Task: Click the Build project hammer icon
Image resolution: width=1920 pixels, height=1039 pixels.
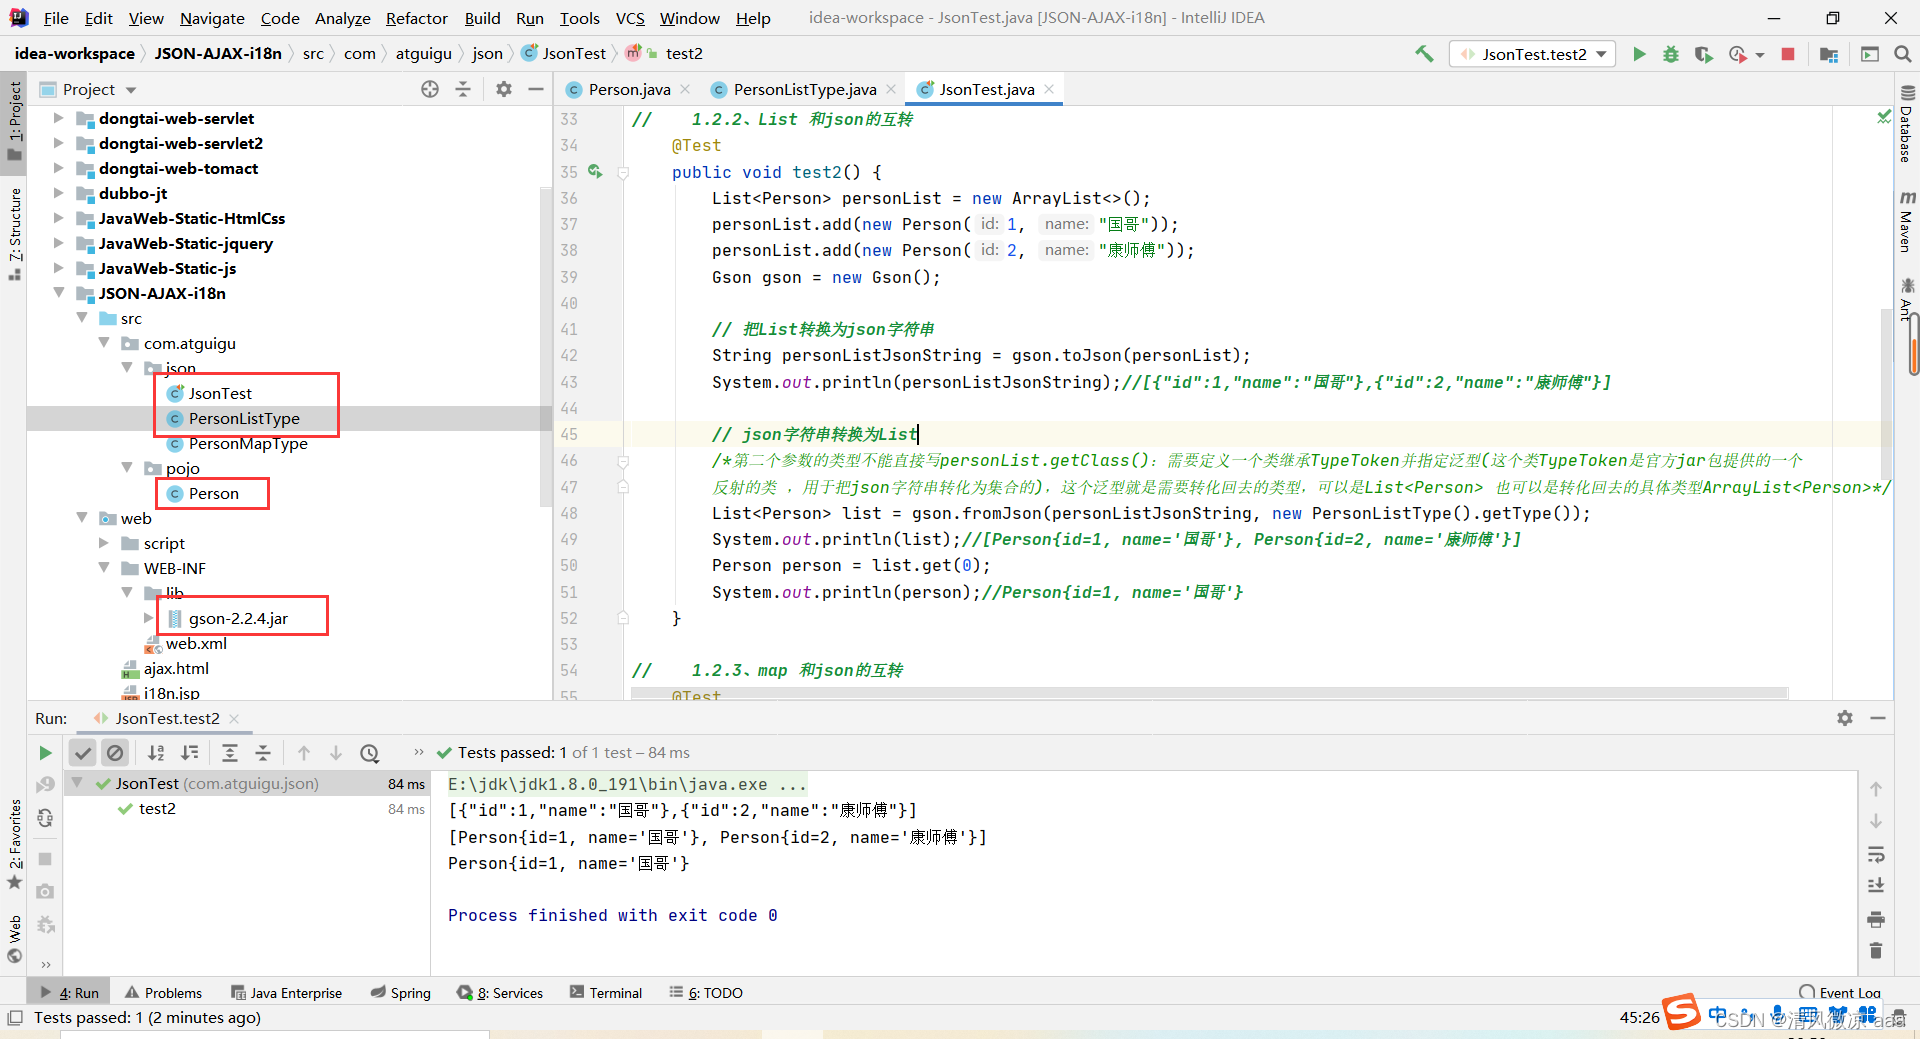Action: [x=1424, y=54]
